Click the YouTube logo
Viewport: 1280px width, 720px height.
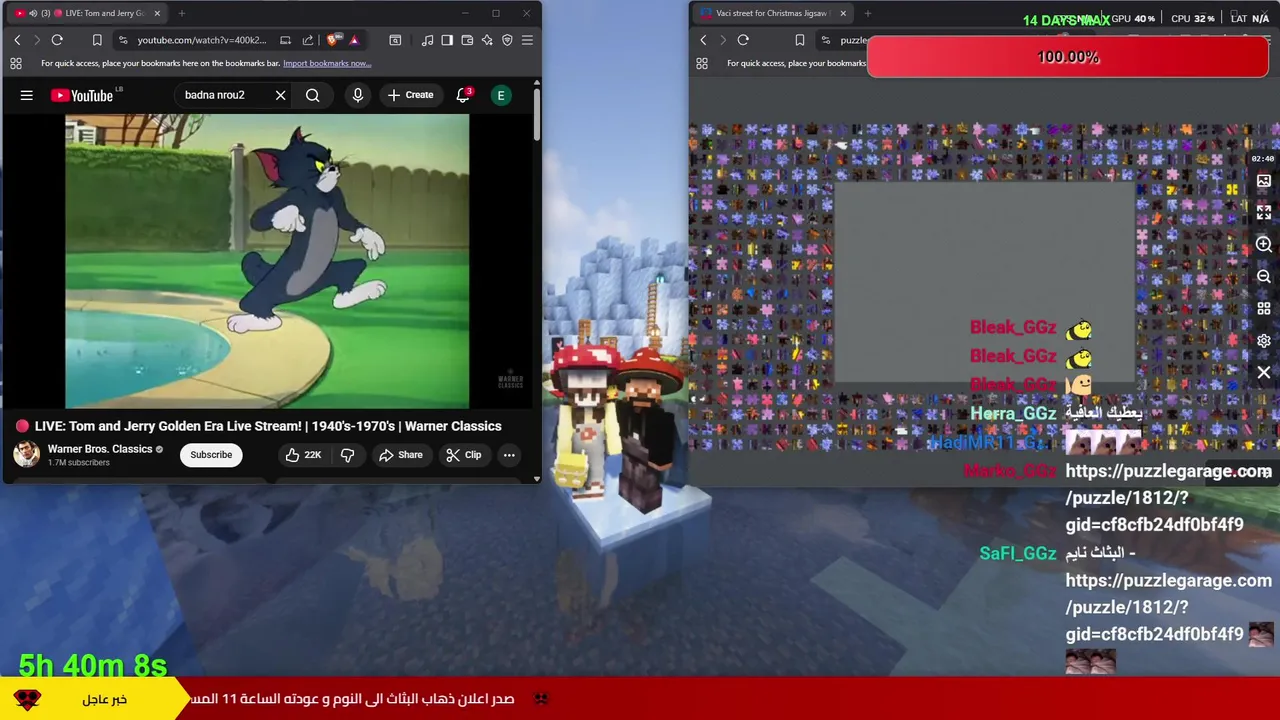click(x=82, y=96)
